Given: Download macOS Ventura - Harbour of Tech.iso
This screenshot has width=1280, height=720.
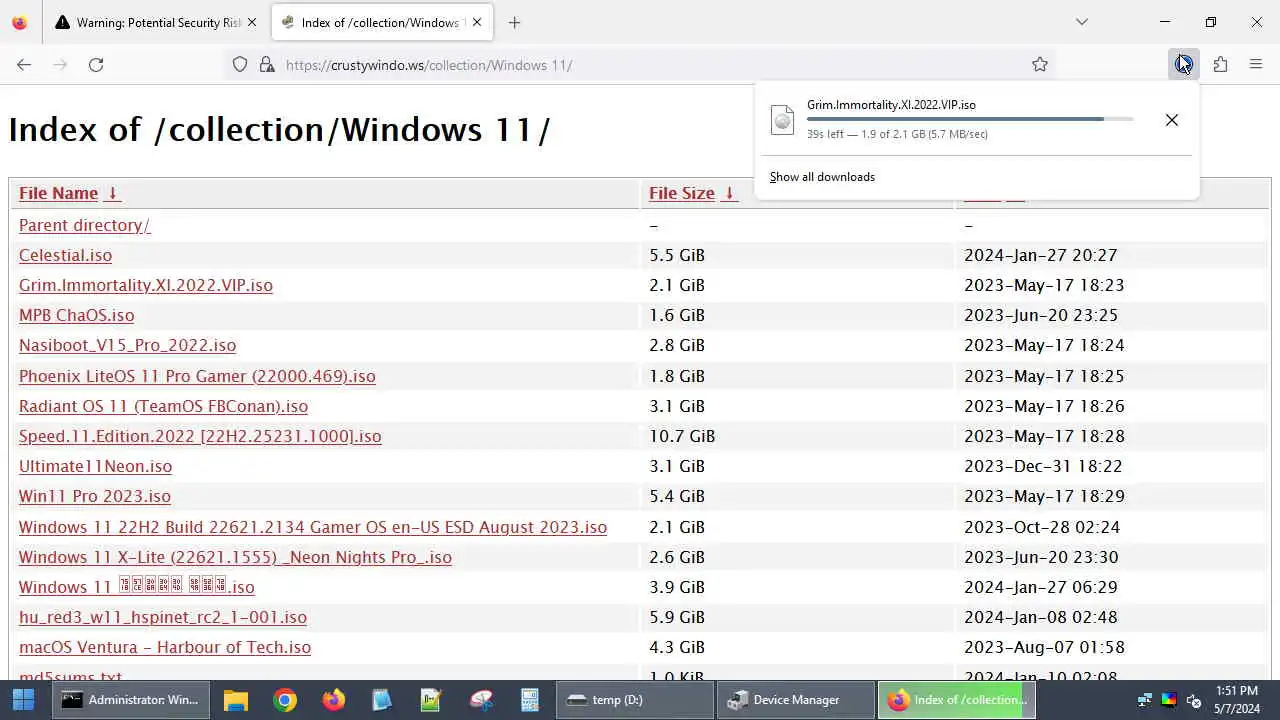Looking at the screenshot, I should tap(165, 647).
